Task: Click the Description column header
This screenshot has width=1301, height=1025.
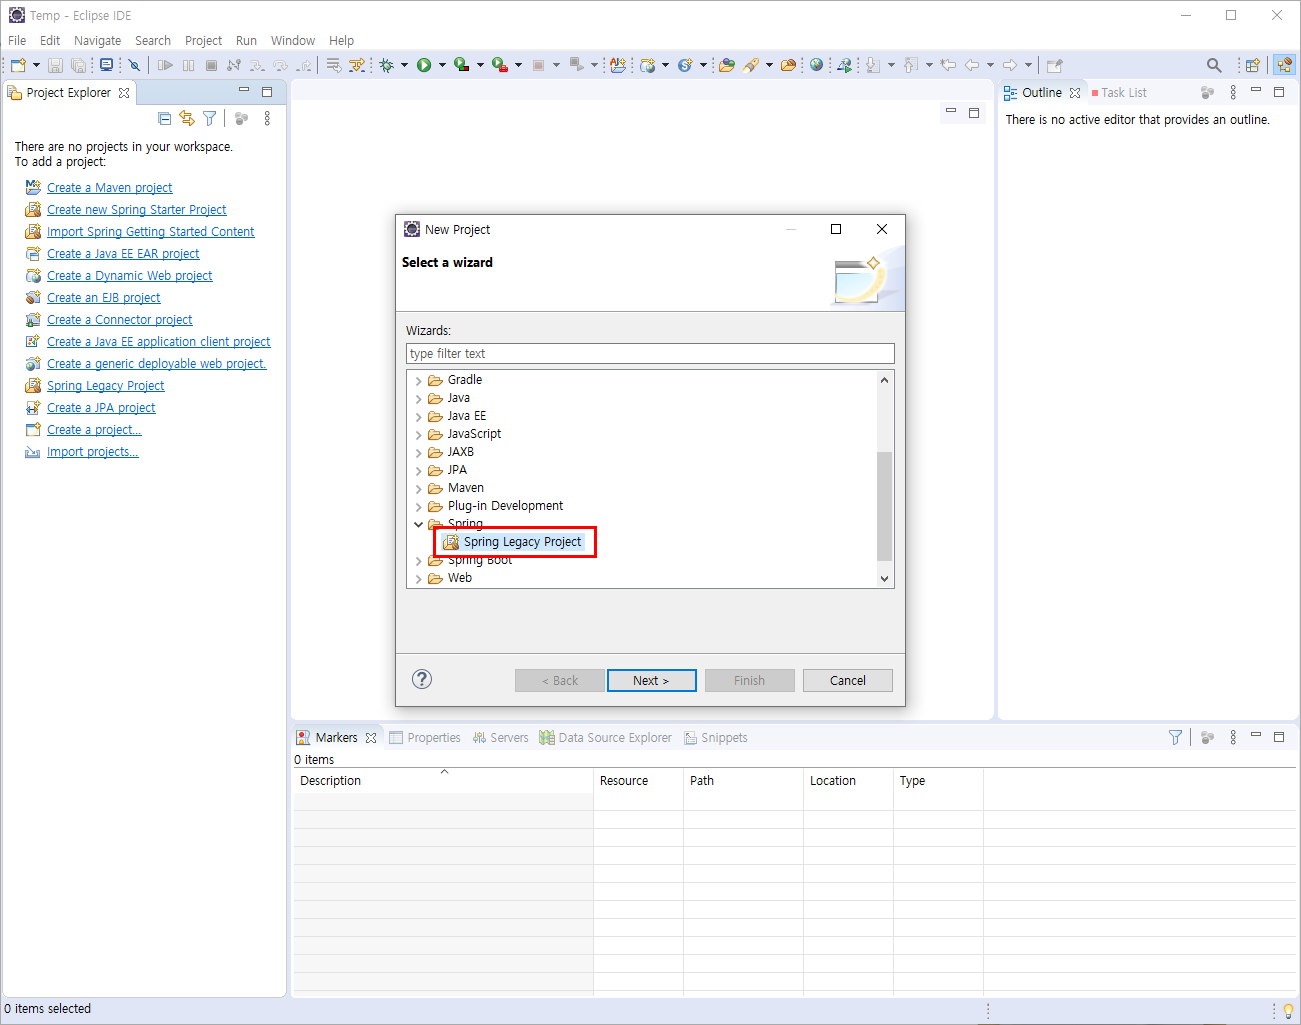Action: 443,780
